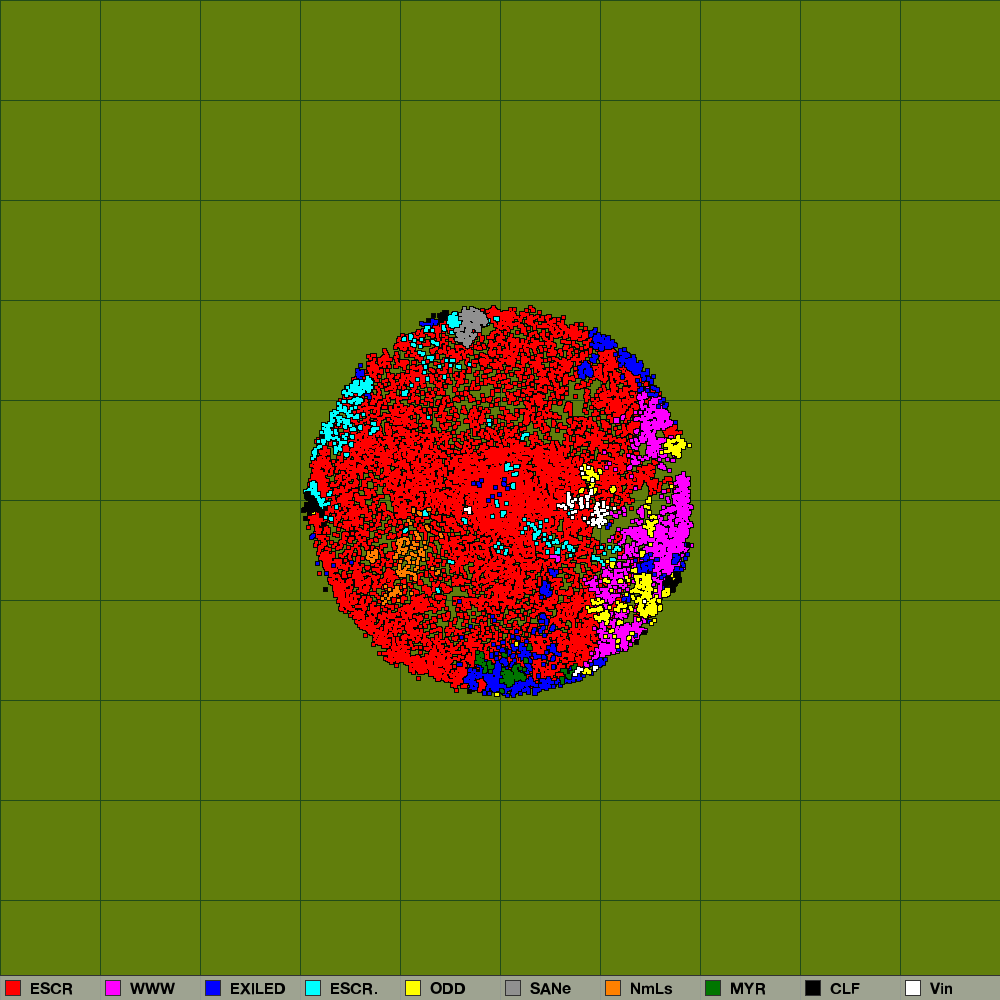1000x1000 pixels.
Task: Click the orange NmLs cluster on map
Action: pyautogui.click(x=407, y=555)
